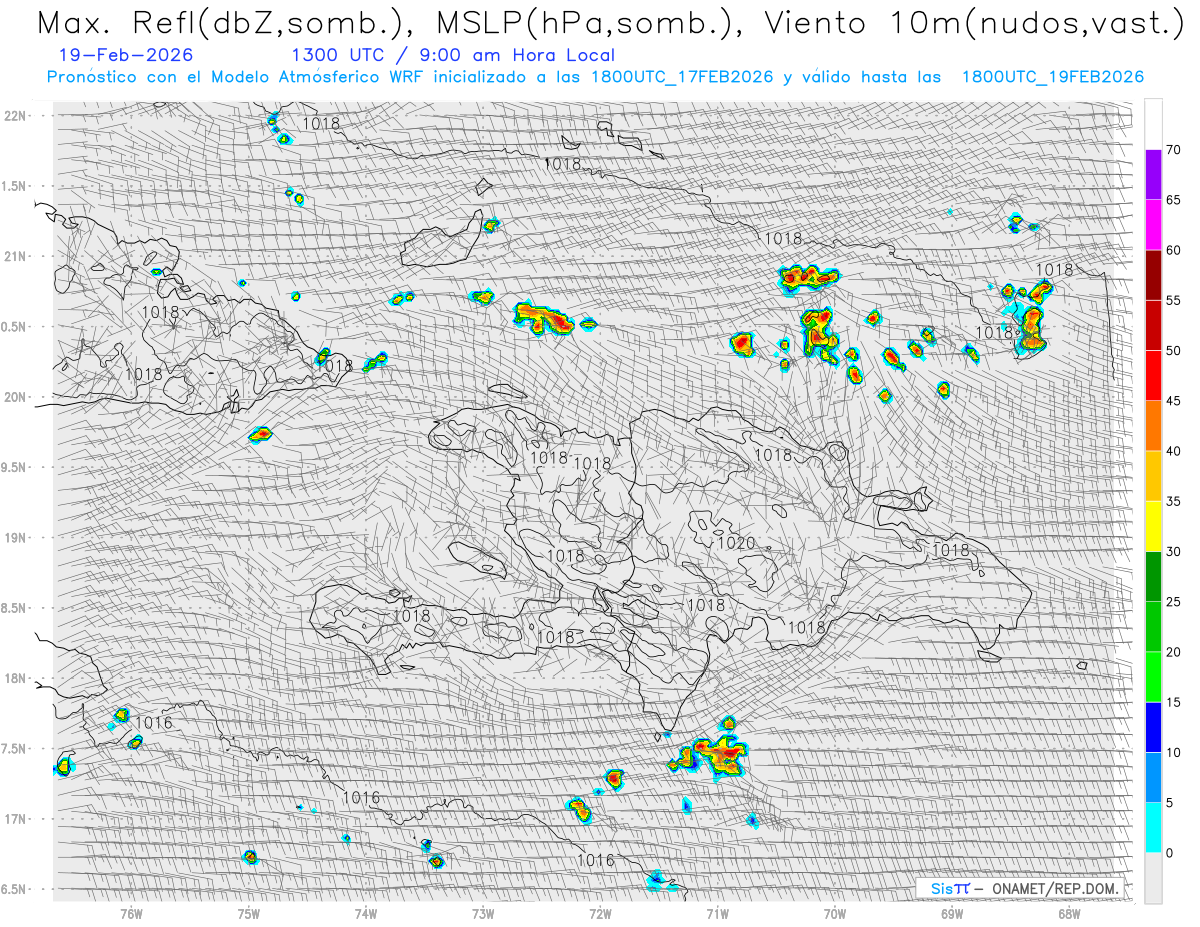Click the gold 35–40 dBZ colorbar segment

tap(1153, 476)
